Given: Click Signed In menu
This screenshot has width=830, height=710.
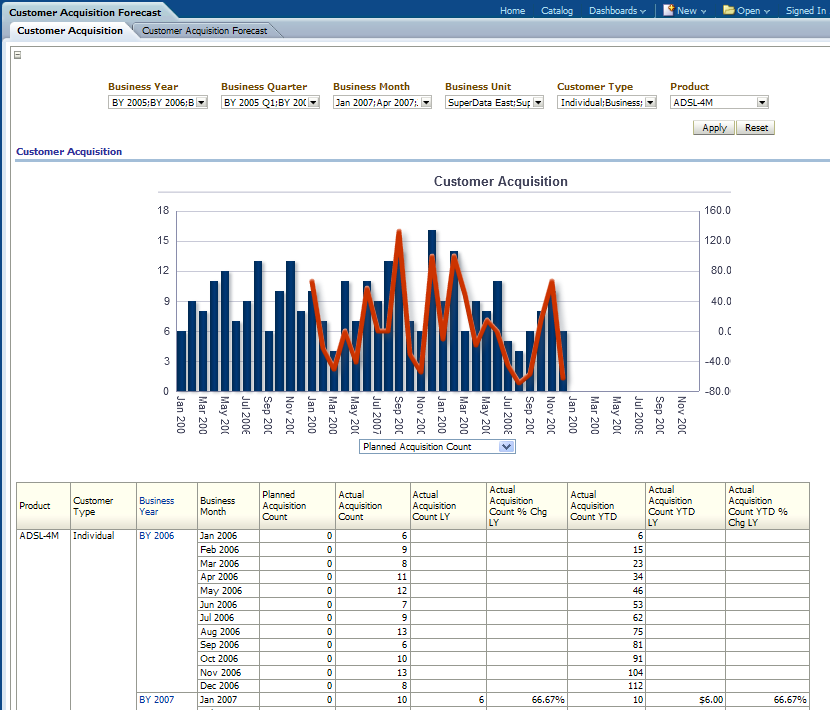Looking at the screenshot, I should tap(806, 11).
